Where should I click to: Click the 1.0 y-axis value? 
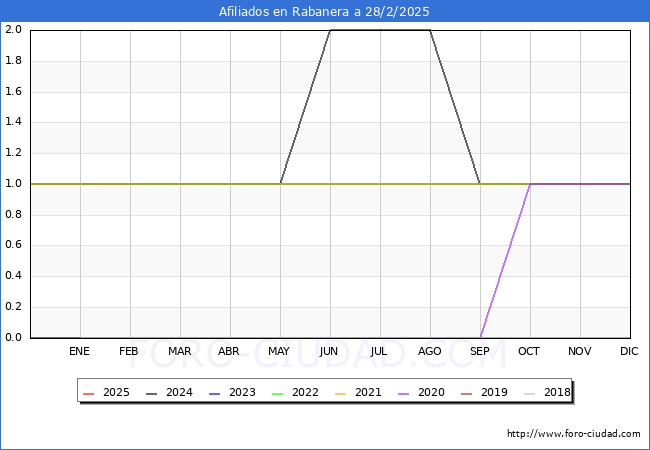click(13, 183)
